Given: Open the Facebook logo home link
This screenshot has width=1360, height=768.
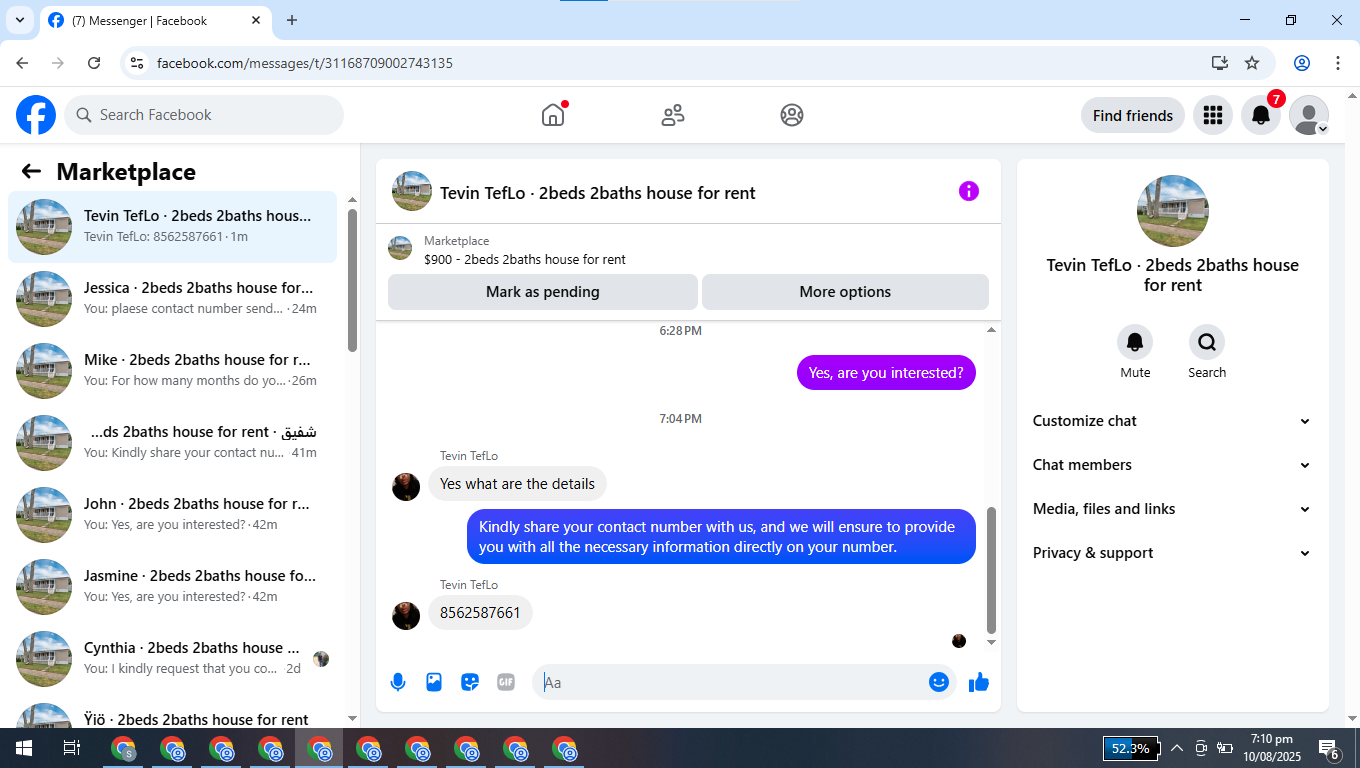Looking at the screenshot, I should [x=36, y=115].
